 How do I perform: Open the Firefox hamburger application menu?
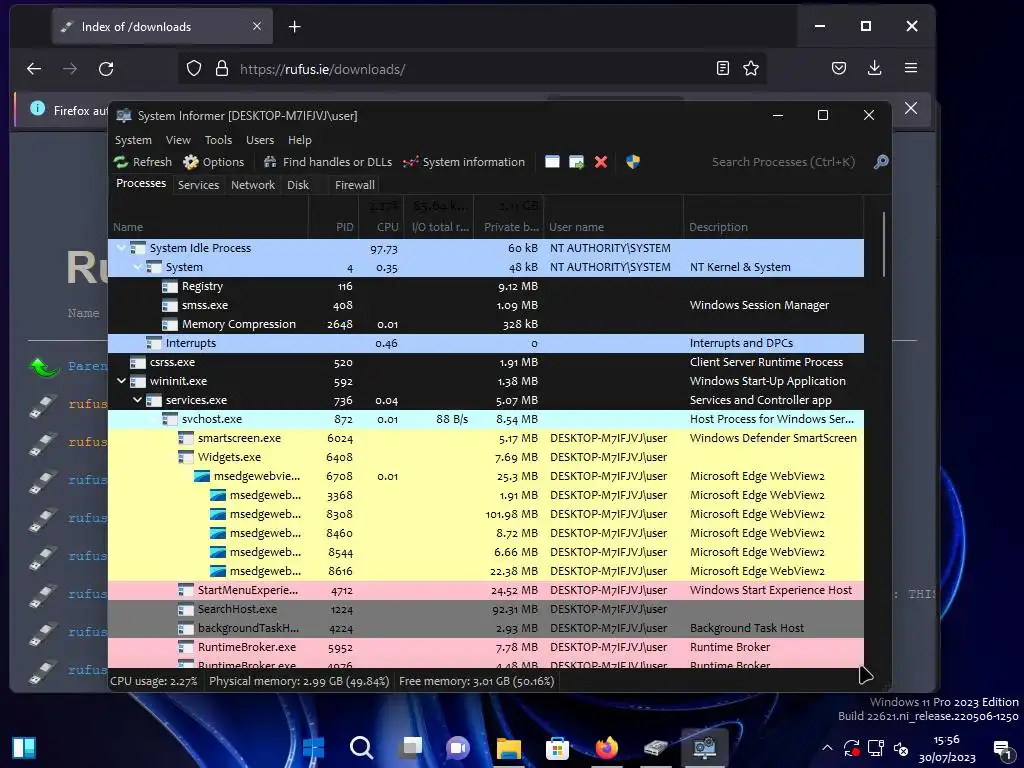click(911, 68)
